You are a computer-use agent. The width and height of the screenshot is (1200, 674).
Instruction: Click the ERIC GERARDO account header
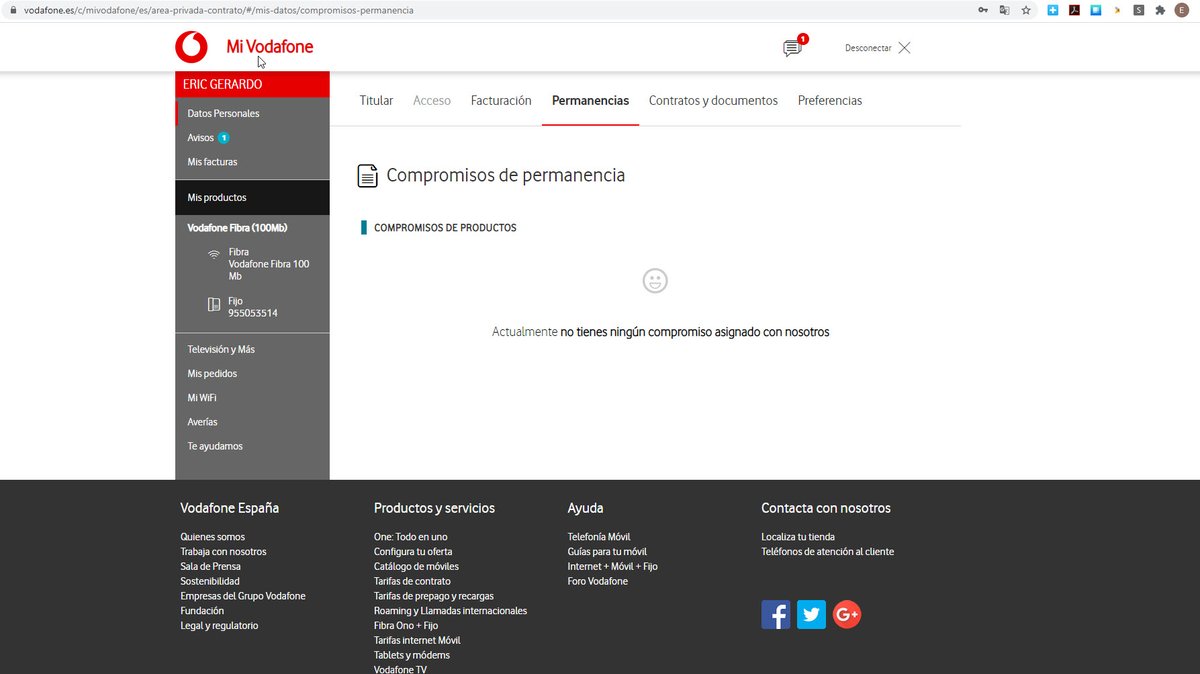[252, 85]
